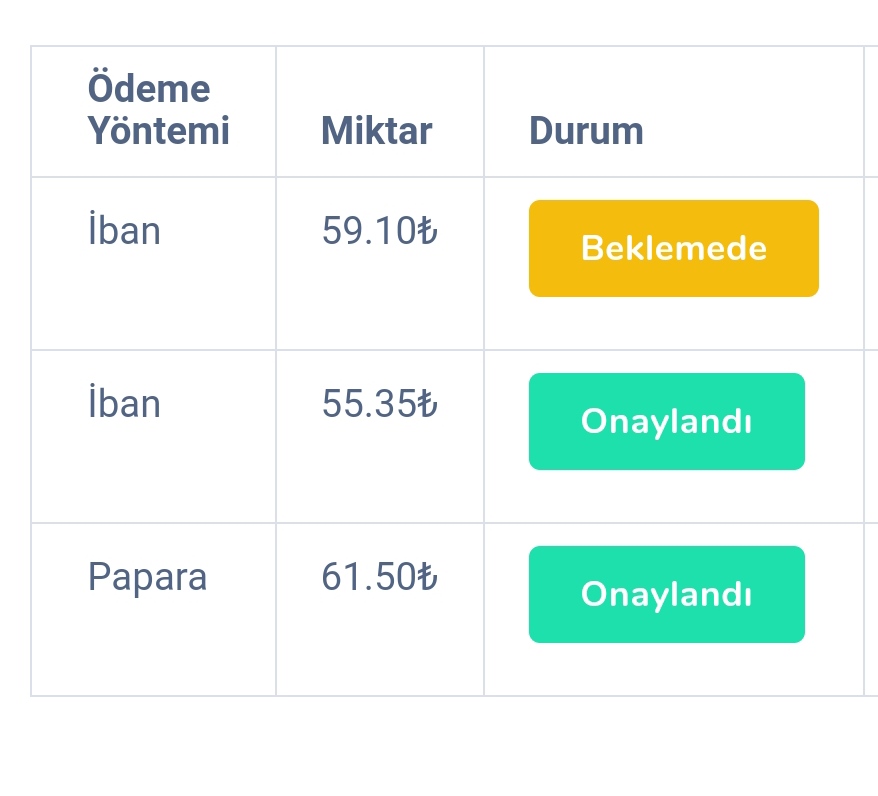
Task: Click the 59.10₺ amount
Action: pos(379,230)
